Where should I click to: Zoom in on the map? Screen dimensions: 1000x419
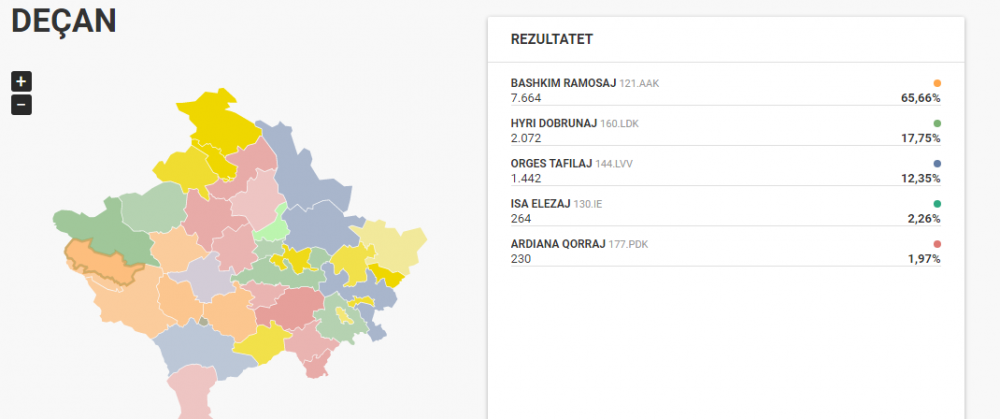point(21,82)
